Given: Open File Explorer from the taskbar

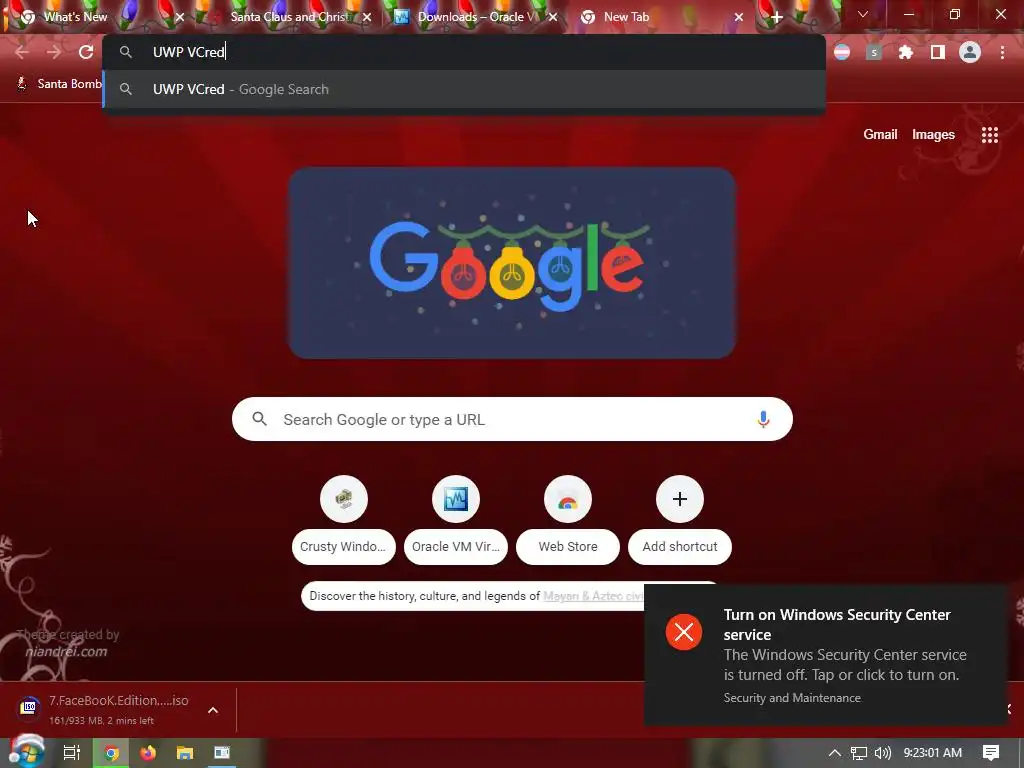Looking at the screenshot, I should pos(185,753).
